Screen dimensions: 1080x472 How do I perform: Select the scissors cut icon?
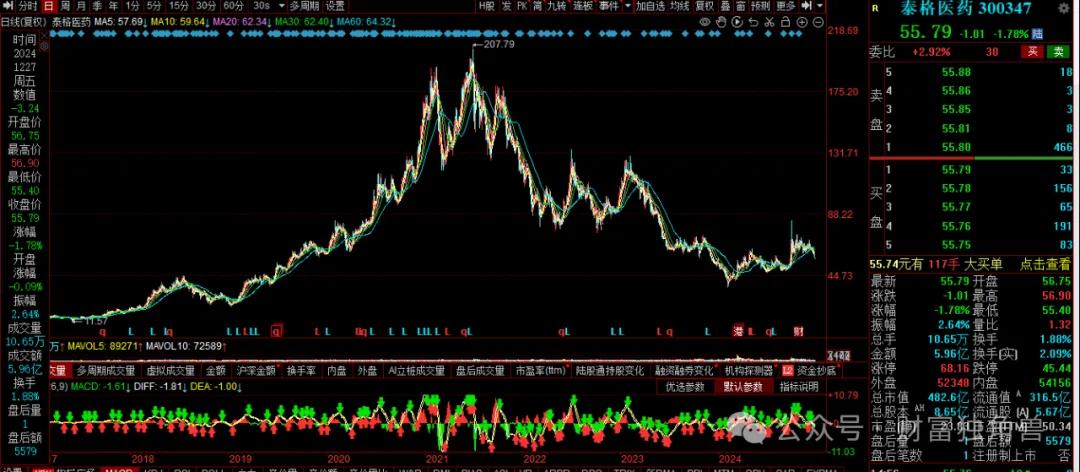point(769,21)
